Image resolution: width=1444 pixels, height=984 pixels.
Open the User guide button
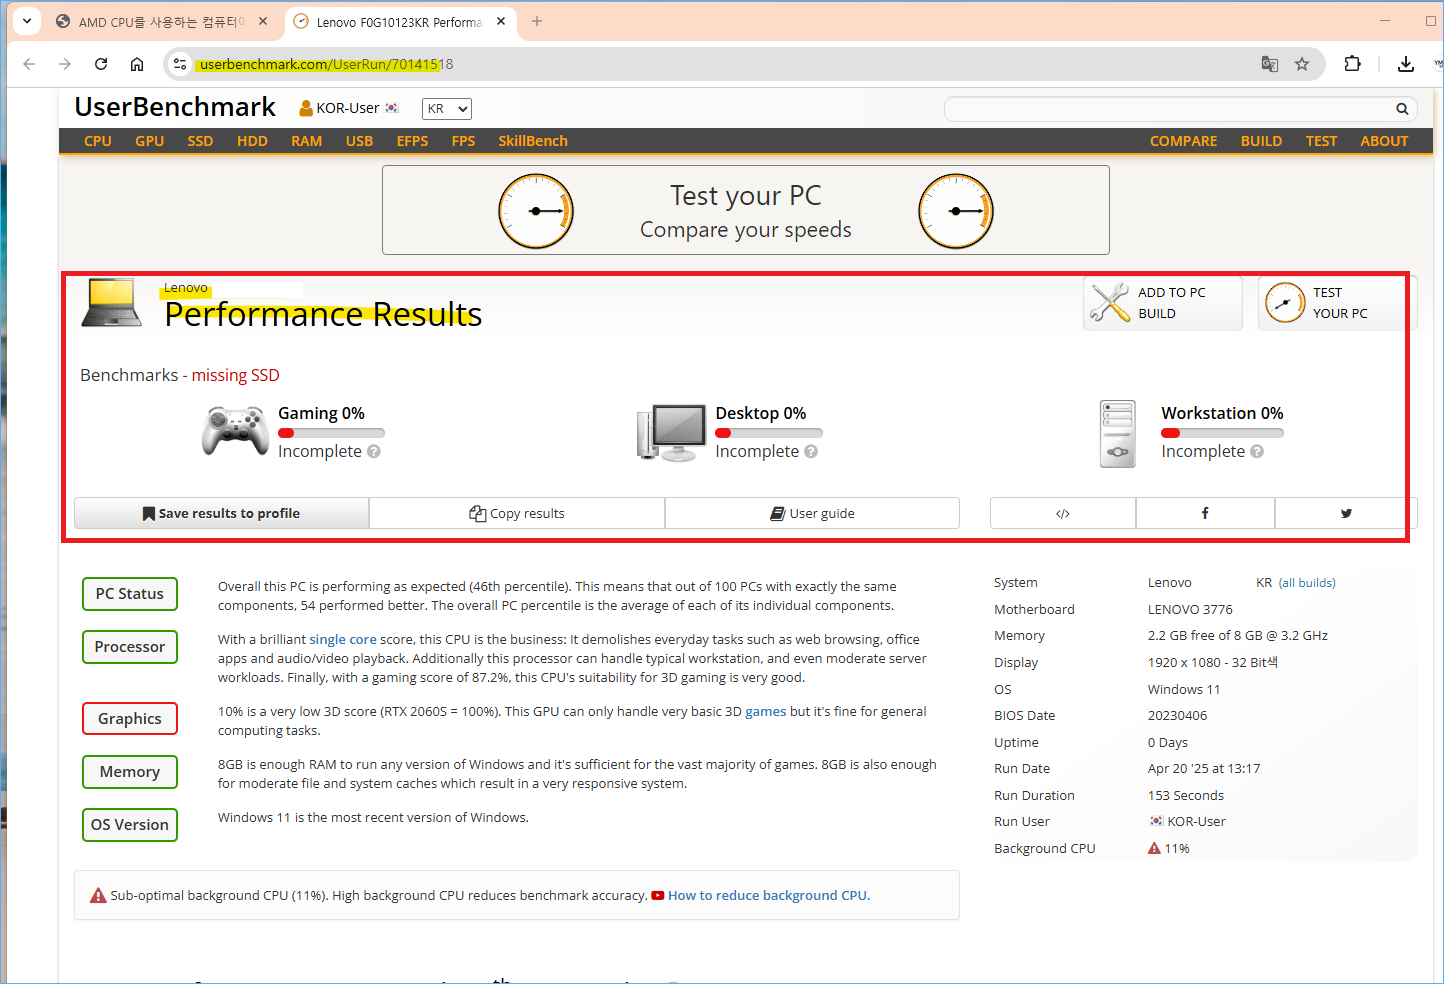[812, 513]
